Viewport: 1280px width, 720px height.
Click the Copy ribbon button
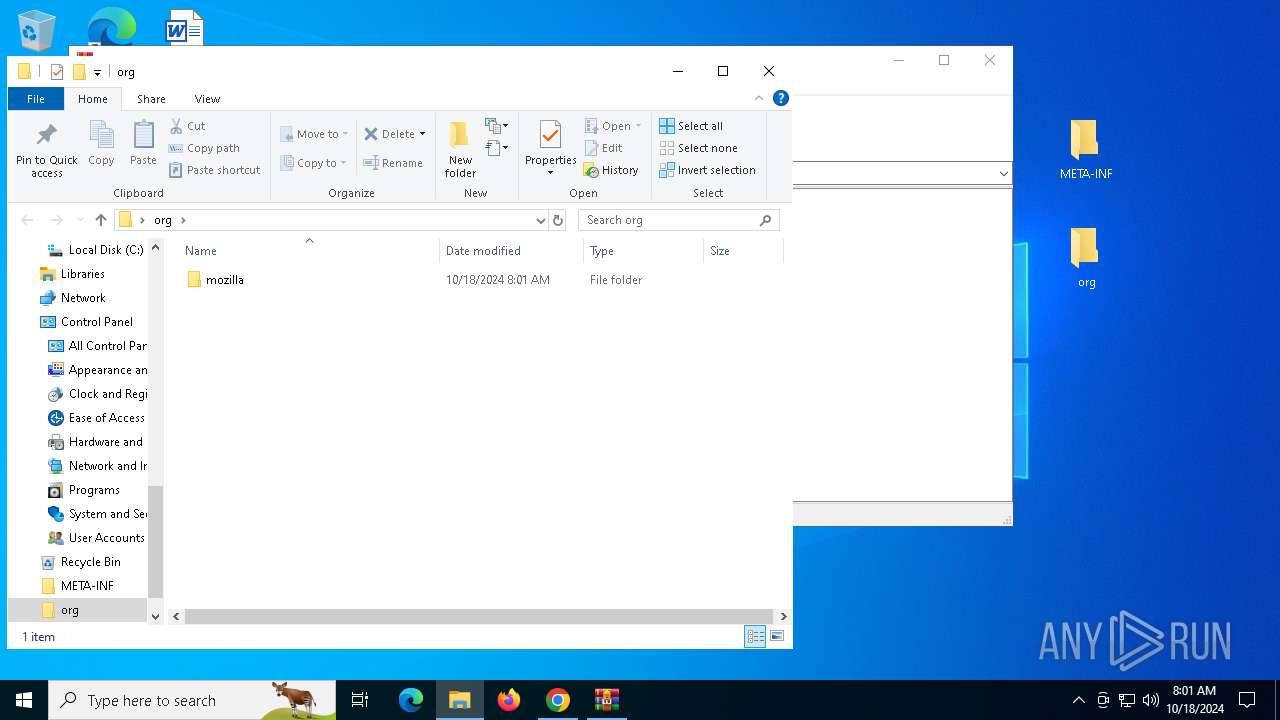tap(101, 145)
